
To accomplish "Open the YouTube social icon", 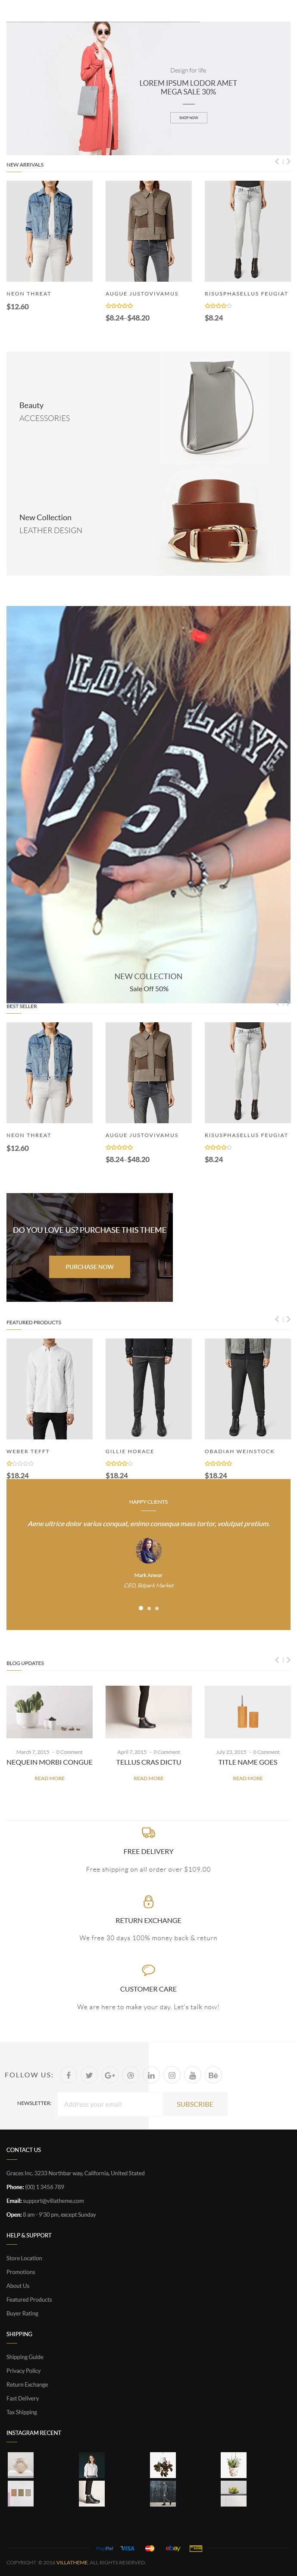I will [193, 2075].
